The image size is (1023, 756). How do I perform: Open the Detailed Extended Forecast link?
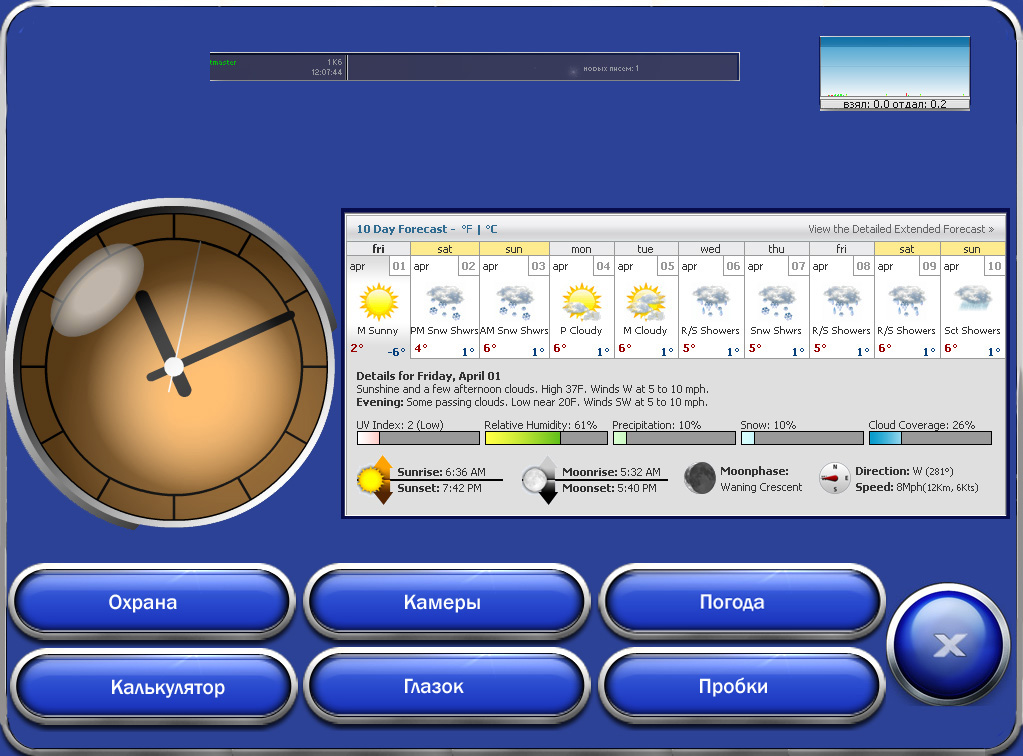[900, 229]
